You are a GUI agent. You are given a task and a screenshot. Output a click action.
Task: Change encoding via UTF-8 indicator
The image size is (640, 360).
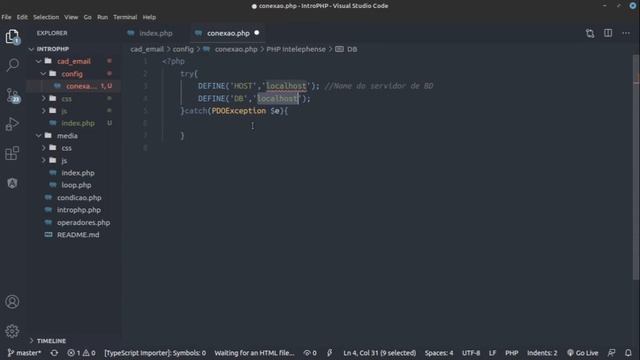pos(471,353)
